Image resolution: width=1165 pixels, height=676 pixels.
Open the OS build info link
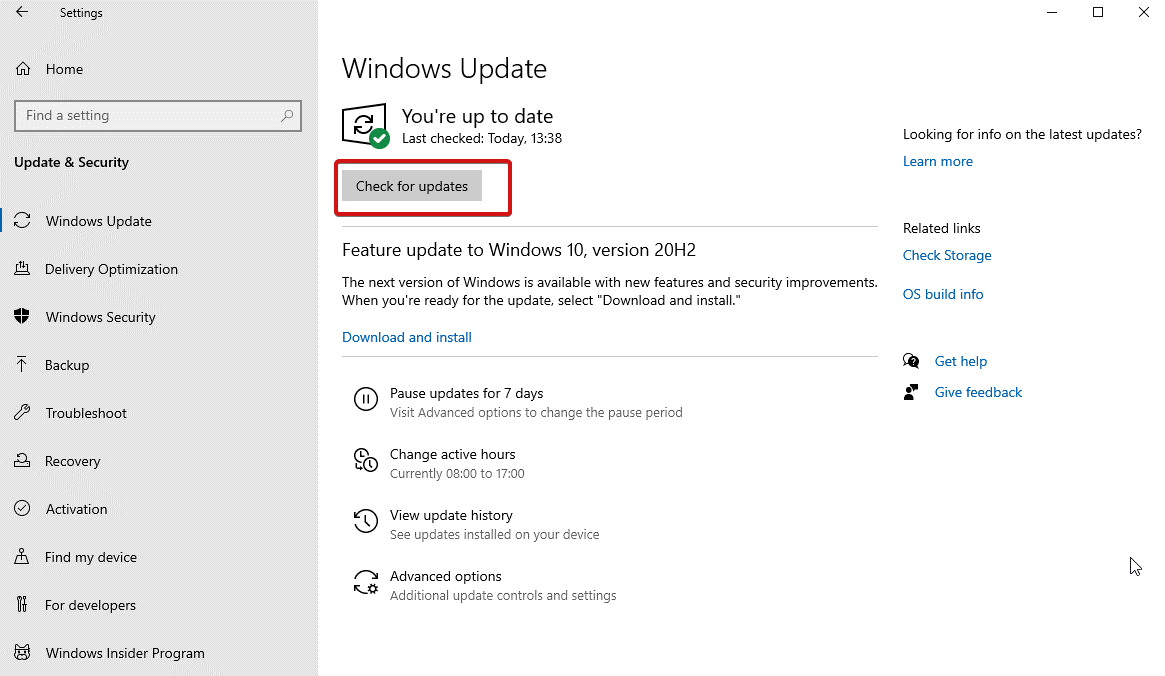click(943, 294)
